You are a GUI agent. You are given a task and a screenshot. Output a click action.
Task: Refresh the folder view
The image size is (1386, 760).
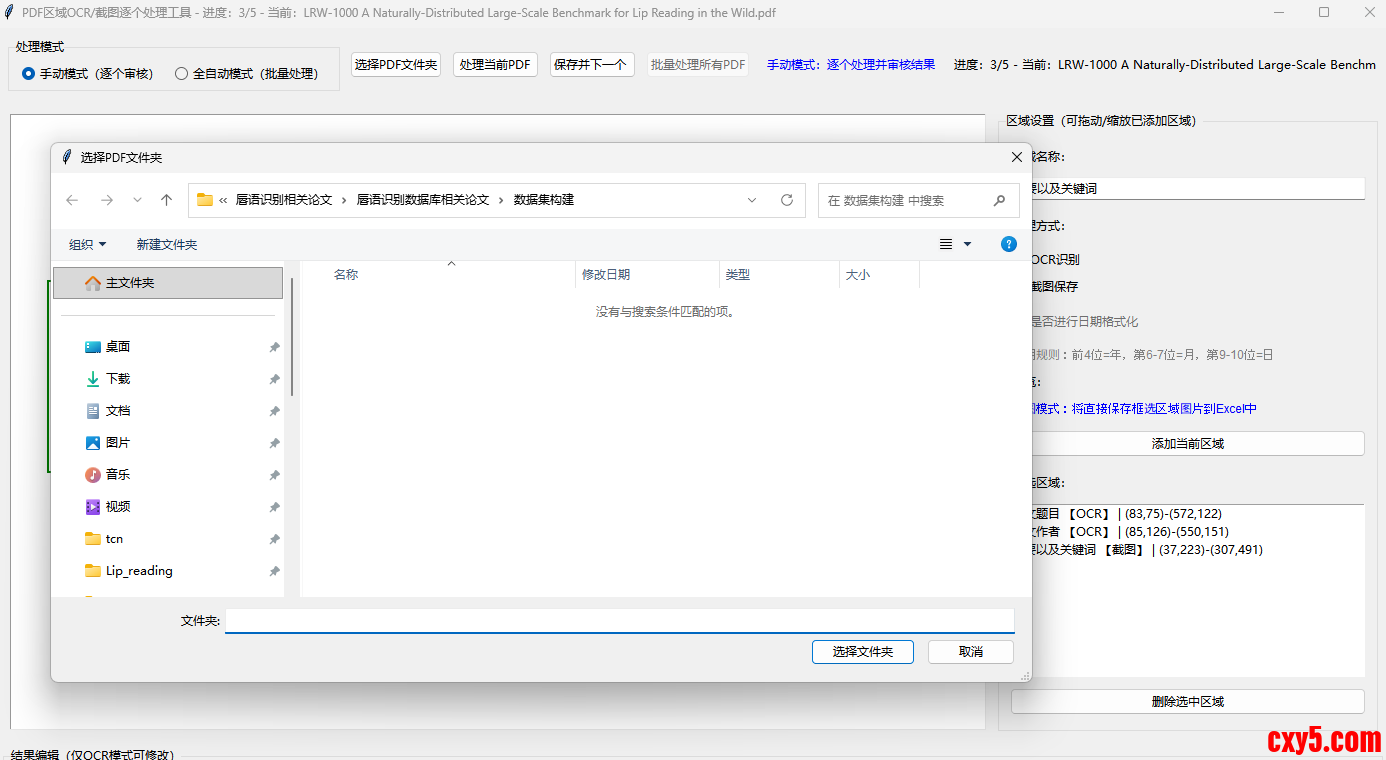[787, 200]
